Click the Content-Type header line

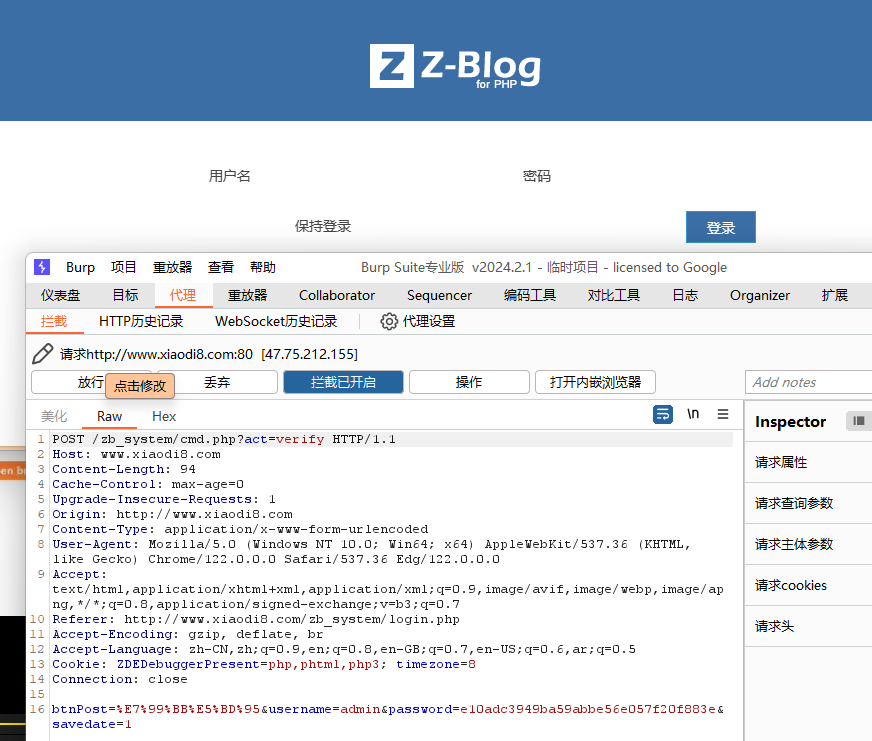click(x=240, y=529)
